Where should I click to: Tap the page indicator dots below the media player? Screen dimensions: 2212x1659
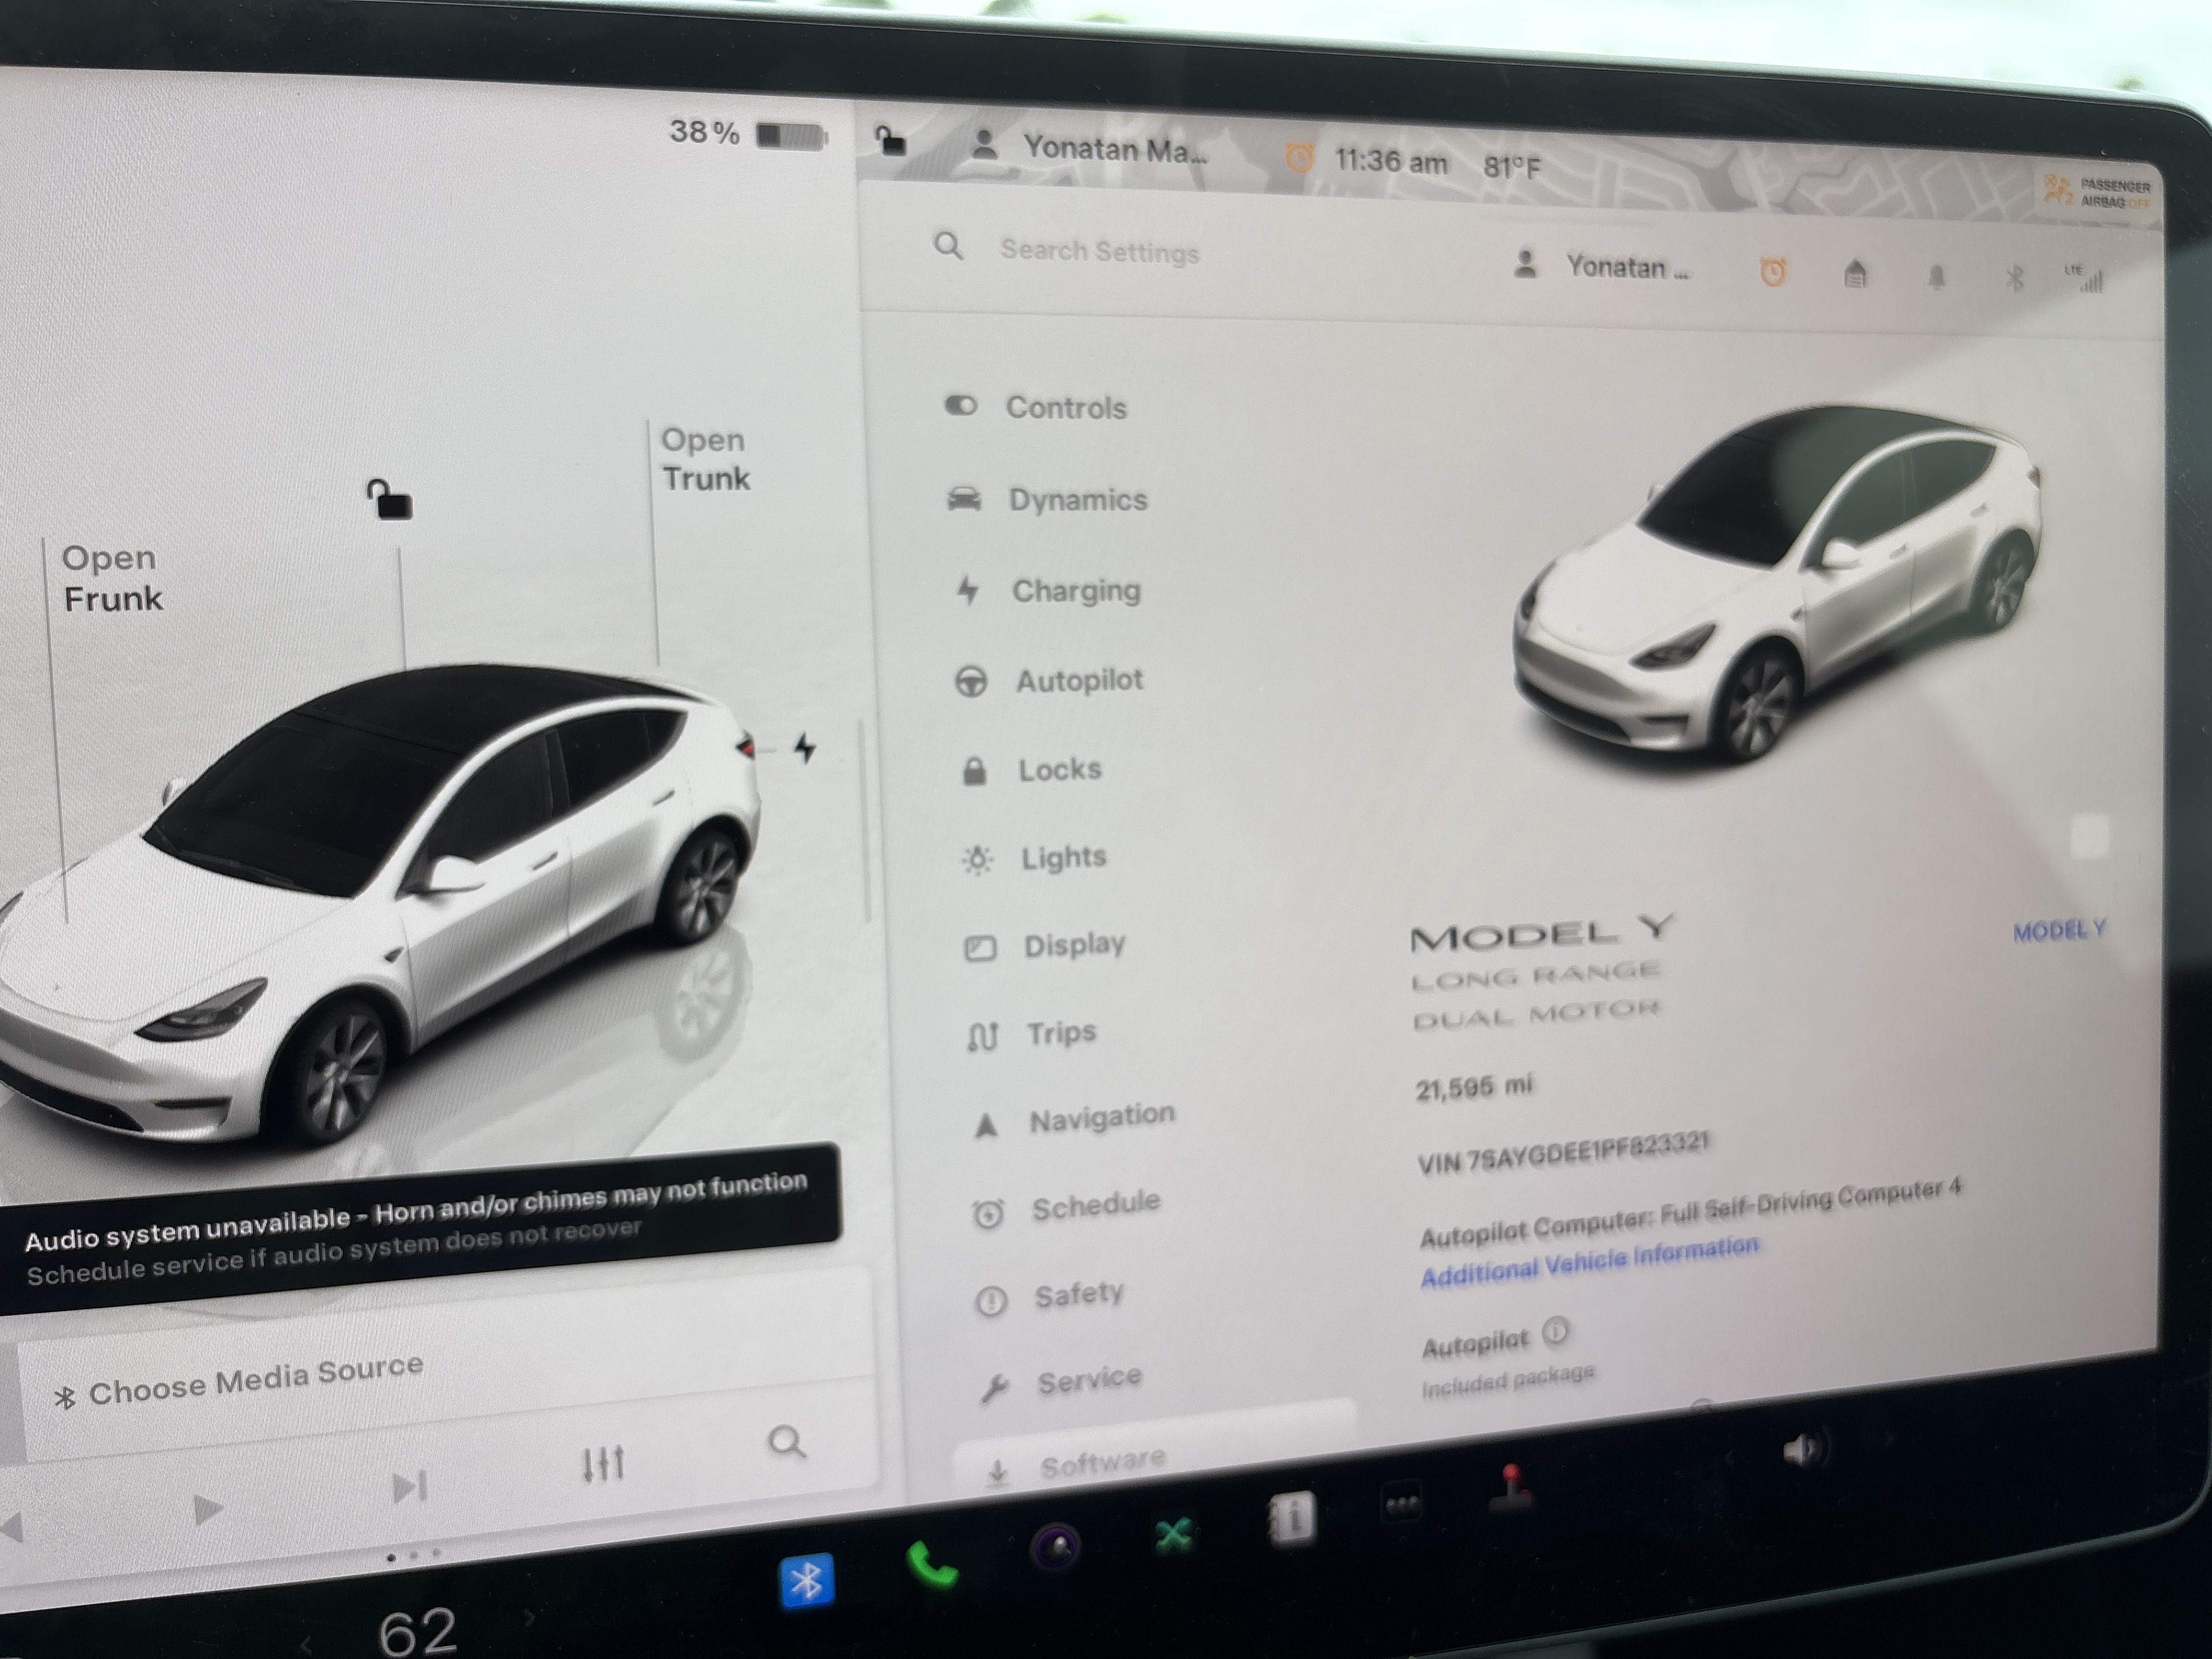pyautogui.click(x=413, y=1555)
